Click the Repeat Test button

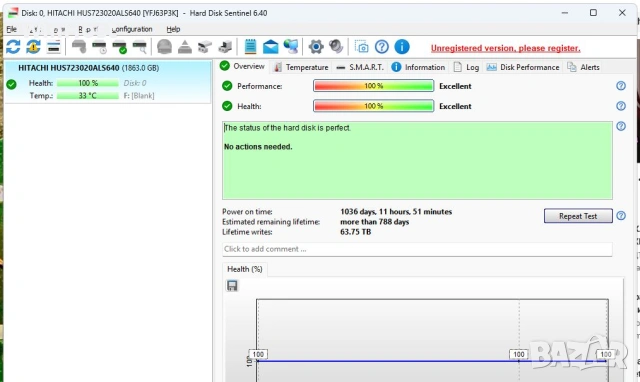pyautogui.click(x=578, y=216)
